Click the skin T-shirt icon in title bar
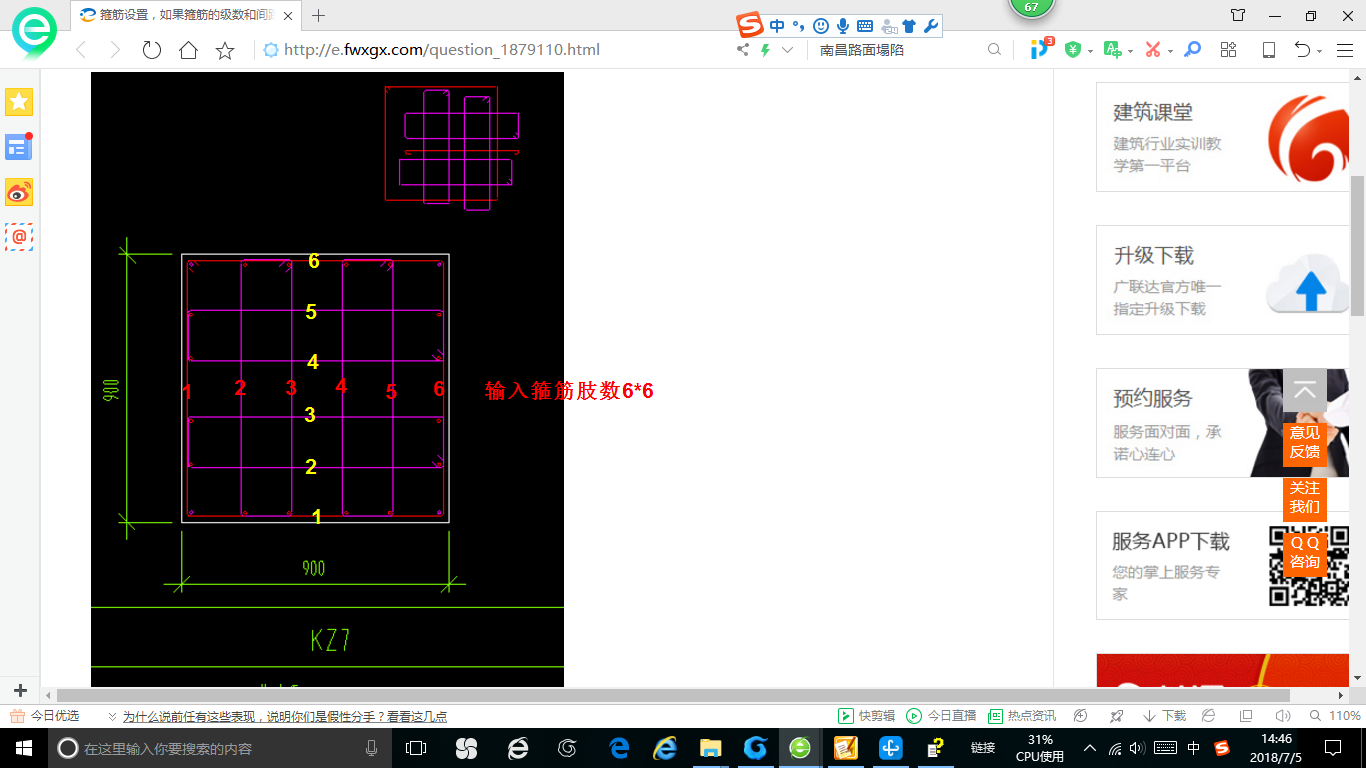The width and height of the screenshot is (1366, 768). (x=1238, y=15)
